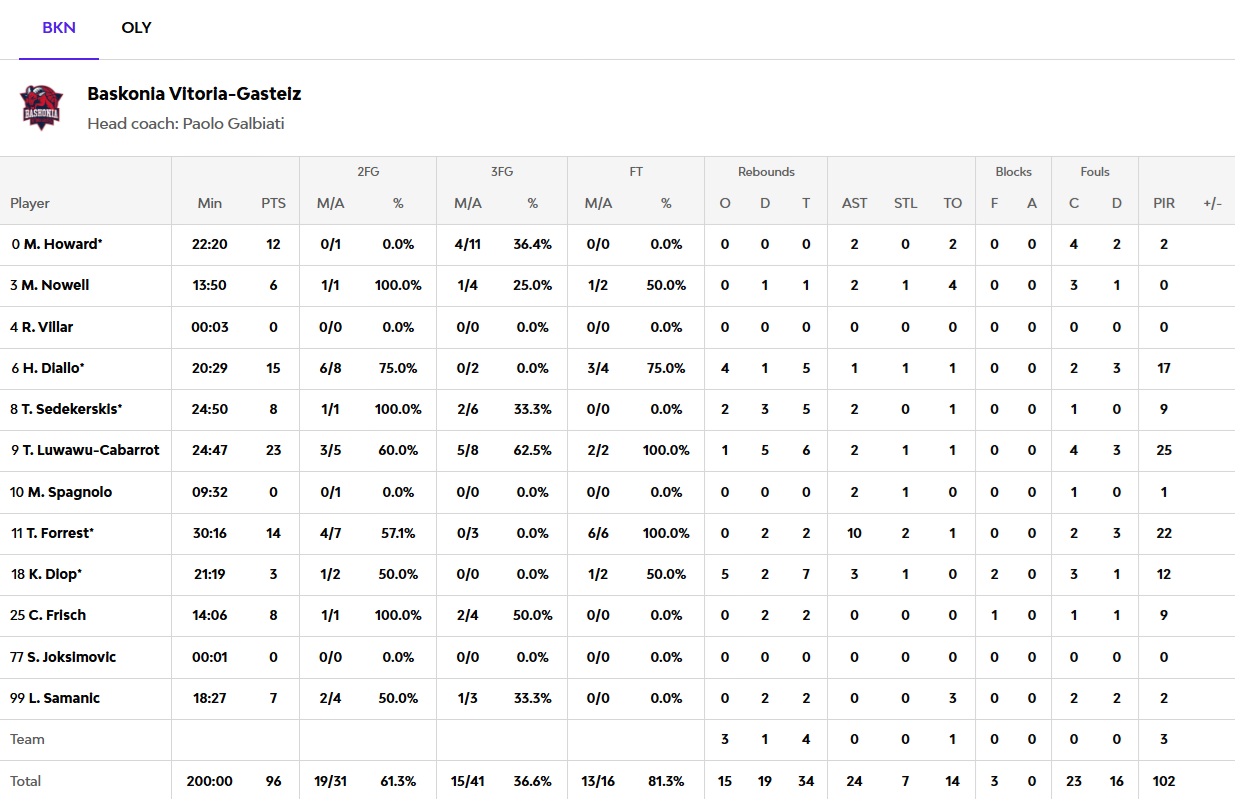The image size is (1242, 807).
Task: Click the Min column header
Action: pyautogui.click(x=210, y=203)
